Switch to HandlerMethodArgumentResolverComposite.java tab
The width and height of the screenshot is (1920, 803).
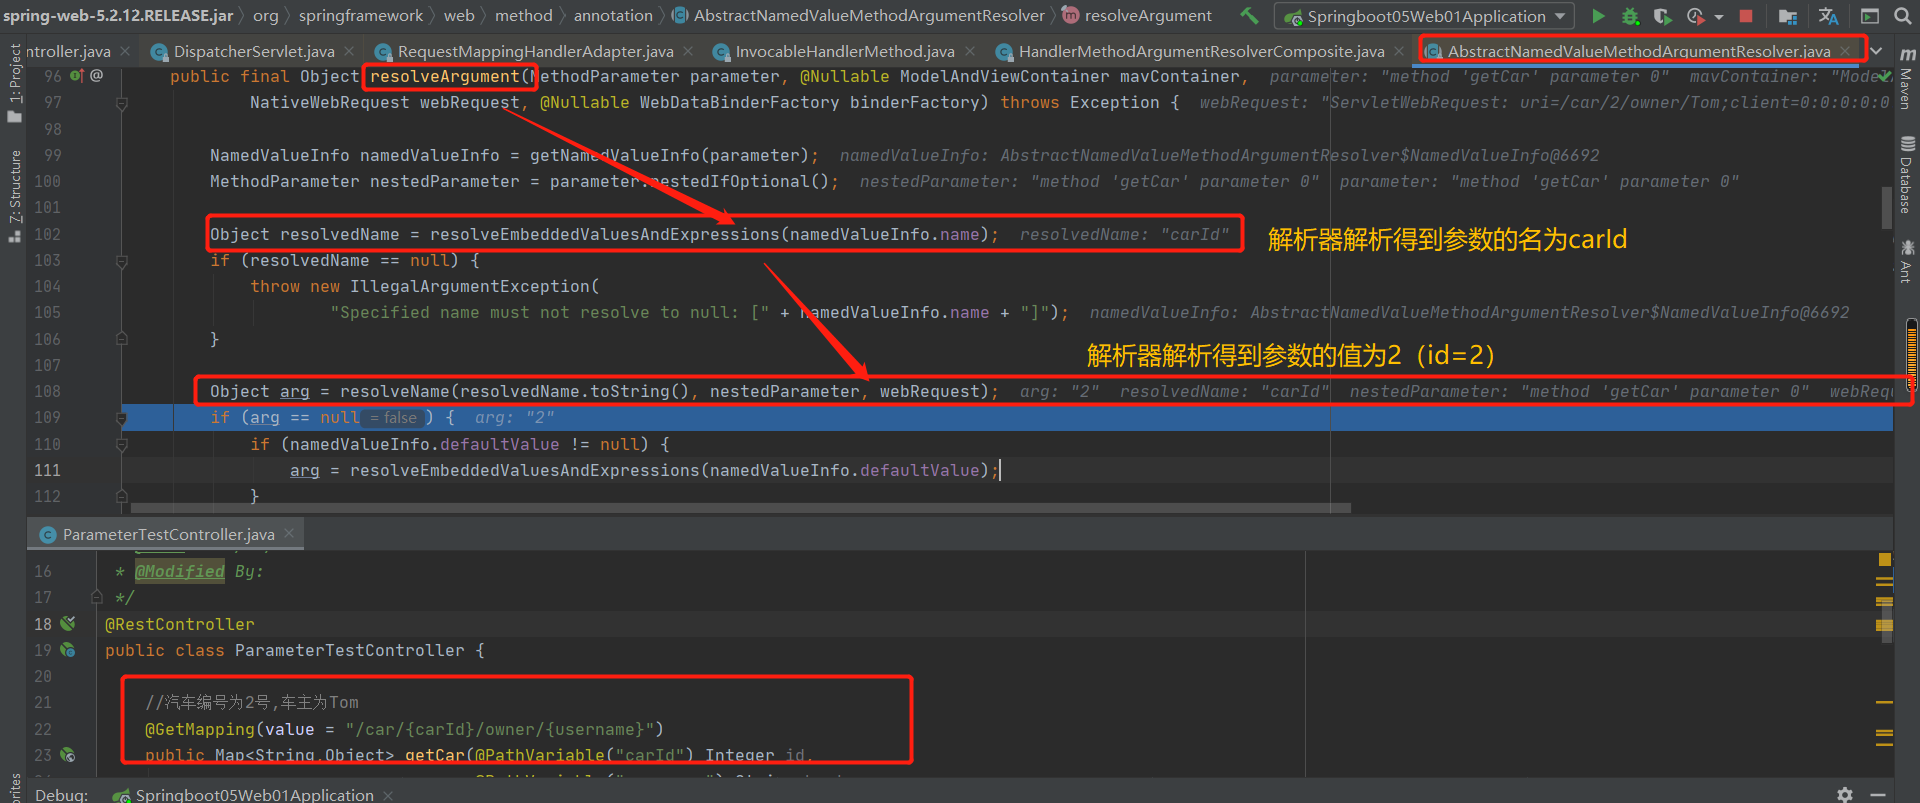[x=1201, y=51]
